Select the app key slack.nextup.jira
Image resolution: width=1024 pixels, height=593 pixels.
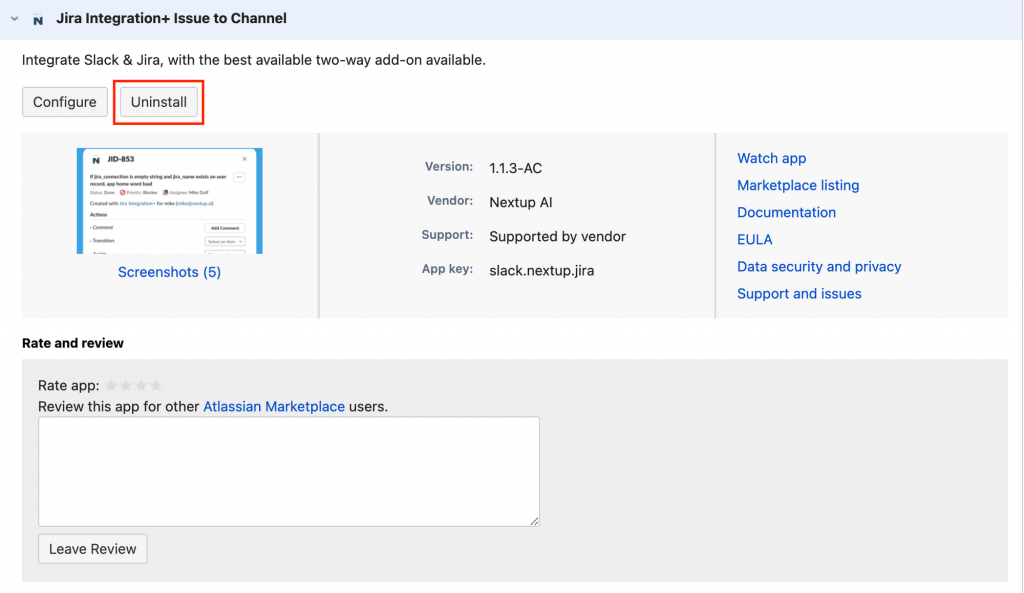coord(541,270)
